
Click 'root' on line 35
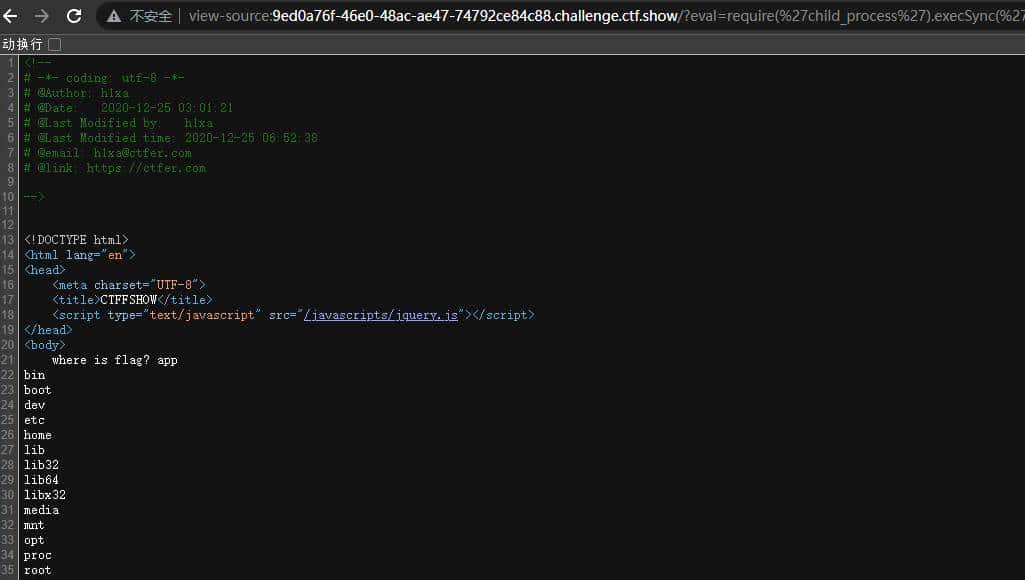37,569
